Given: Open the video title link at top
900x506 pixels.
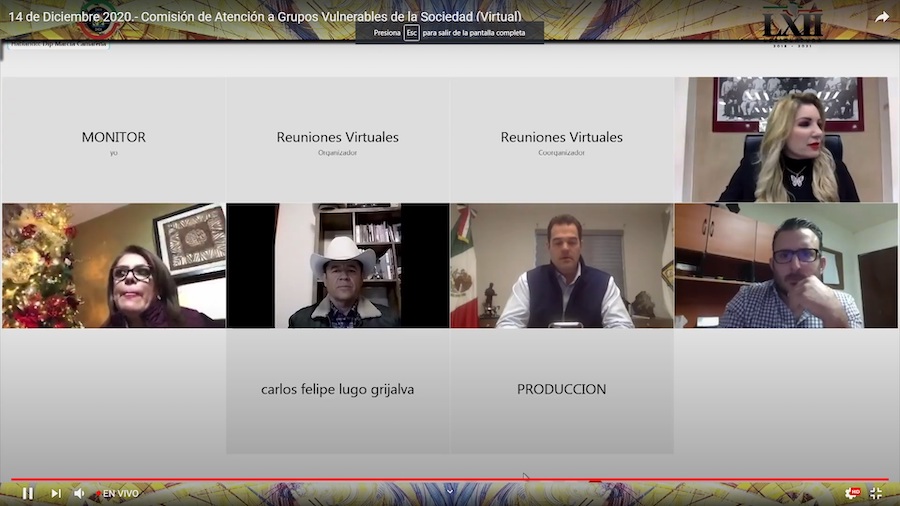Looking at the screenshot, I should pos(265,17).
